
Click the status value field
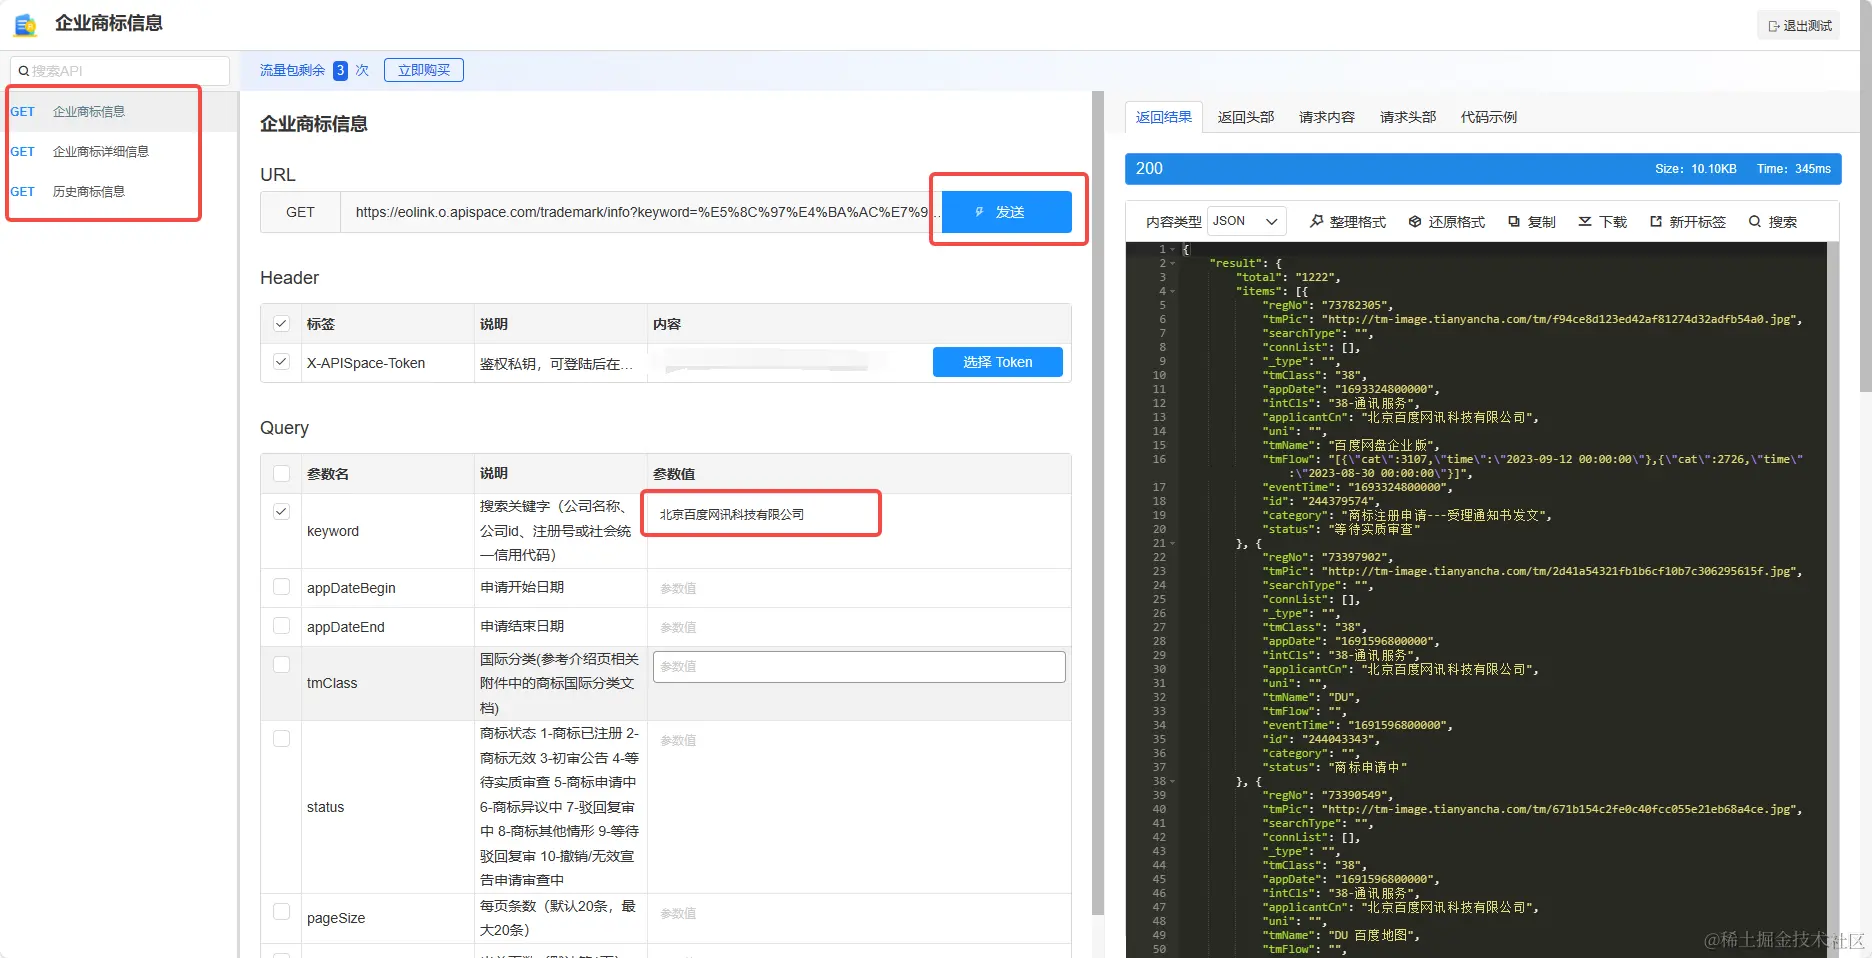pyautogui.click(x=859, y=740)
